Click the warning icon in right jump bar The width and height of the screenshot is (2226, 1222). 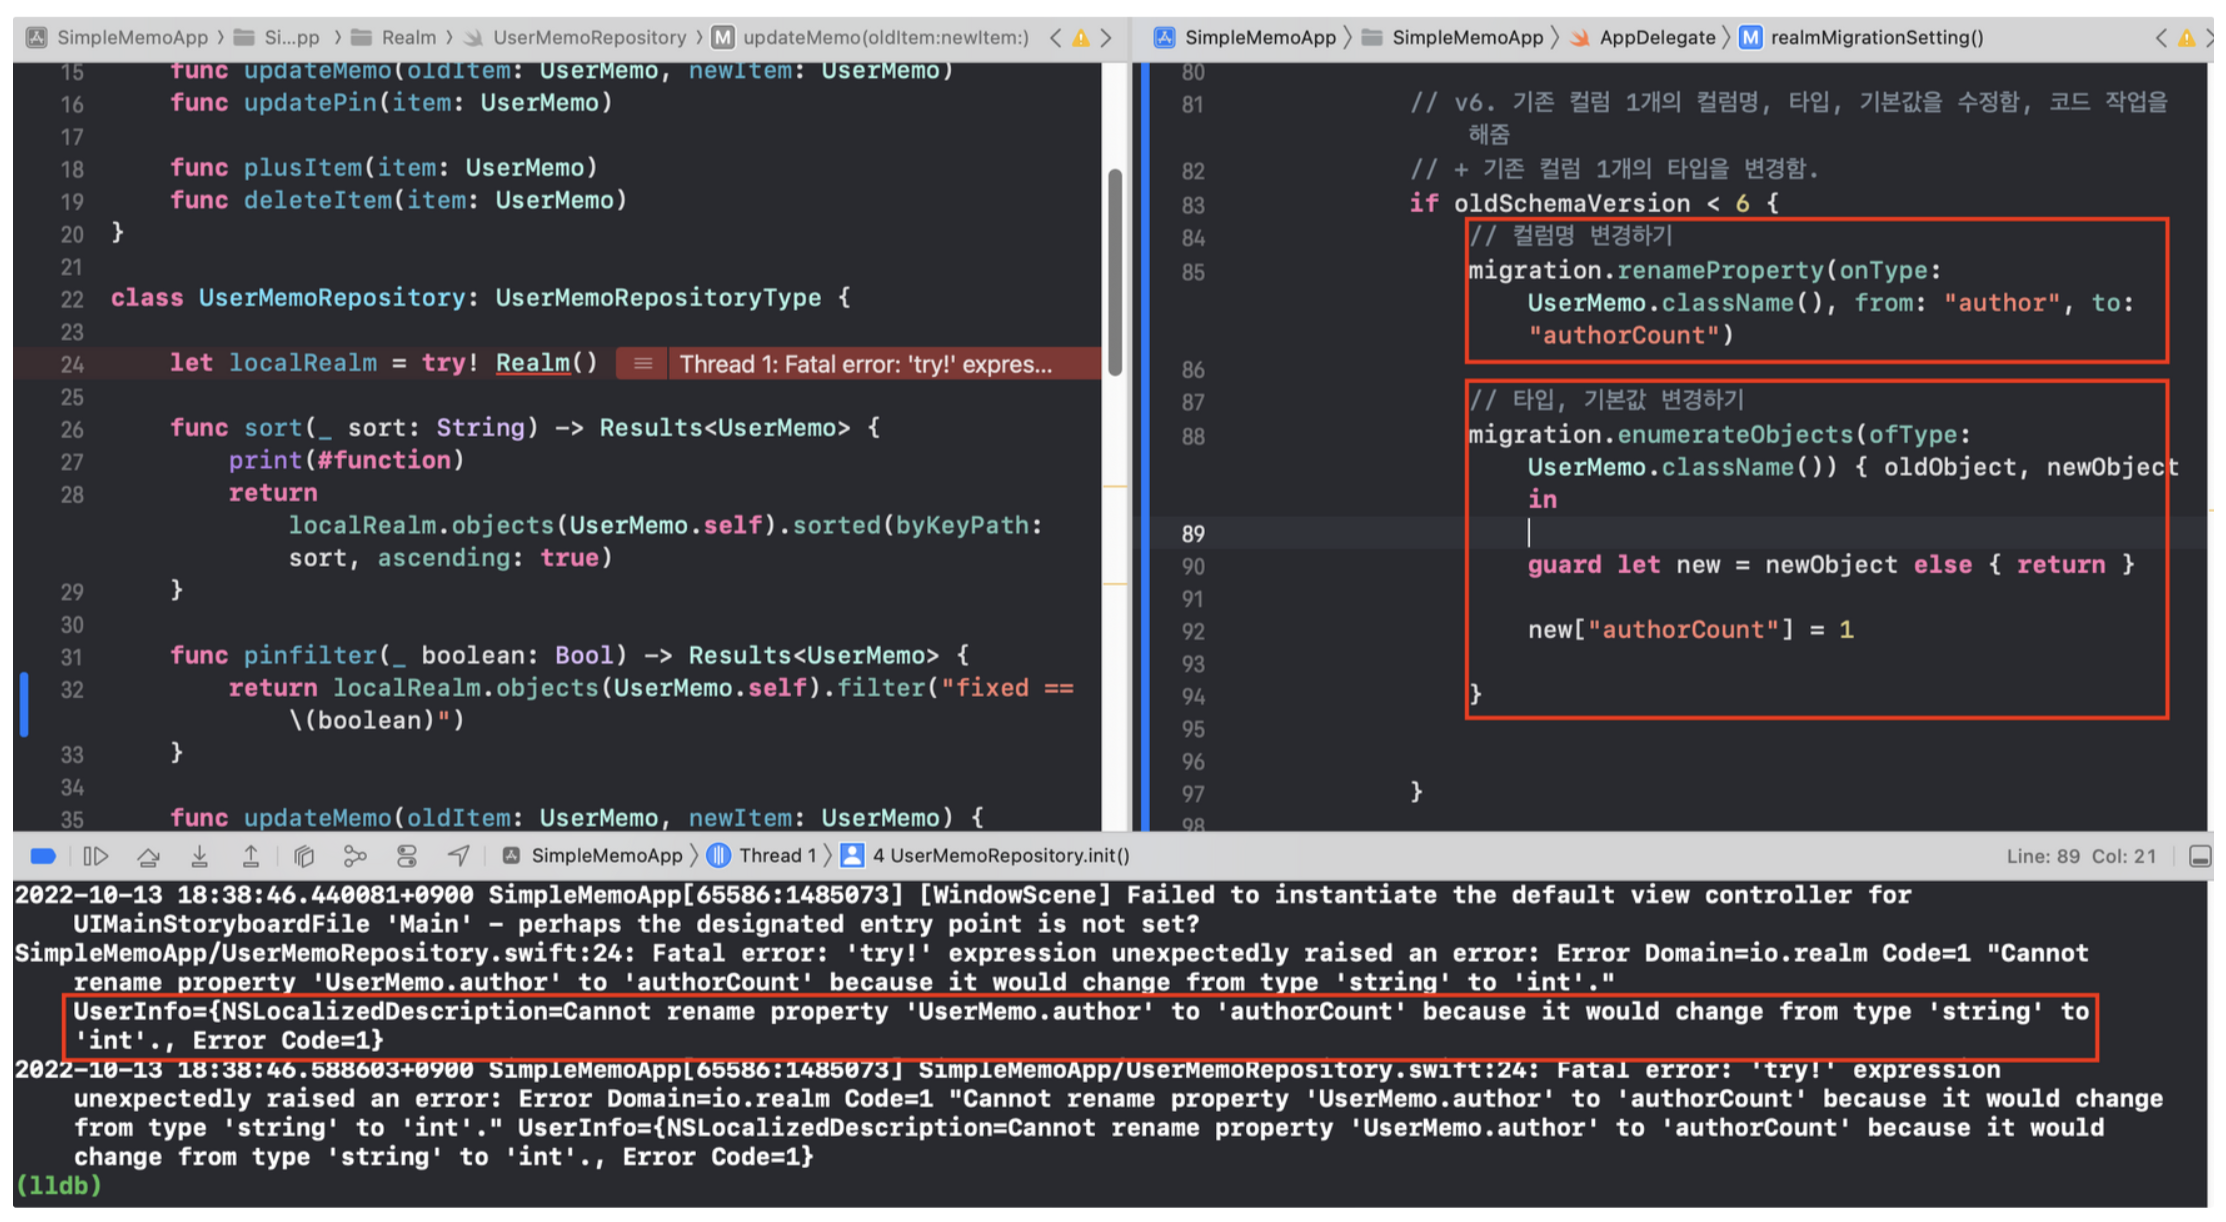tap(2187, 38)
